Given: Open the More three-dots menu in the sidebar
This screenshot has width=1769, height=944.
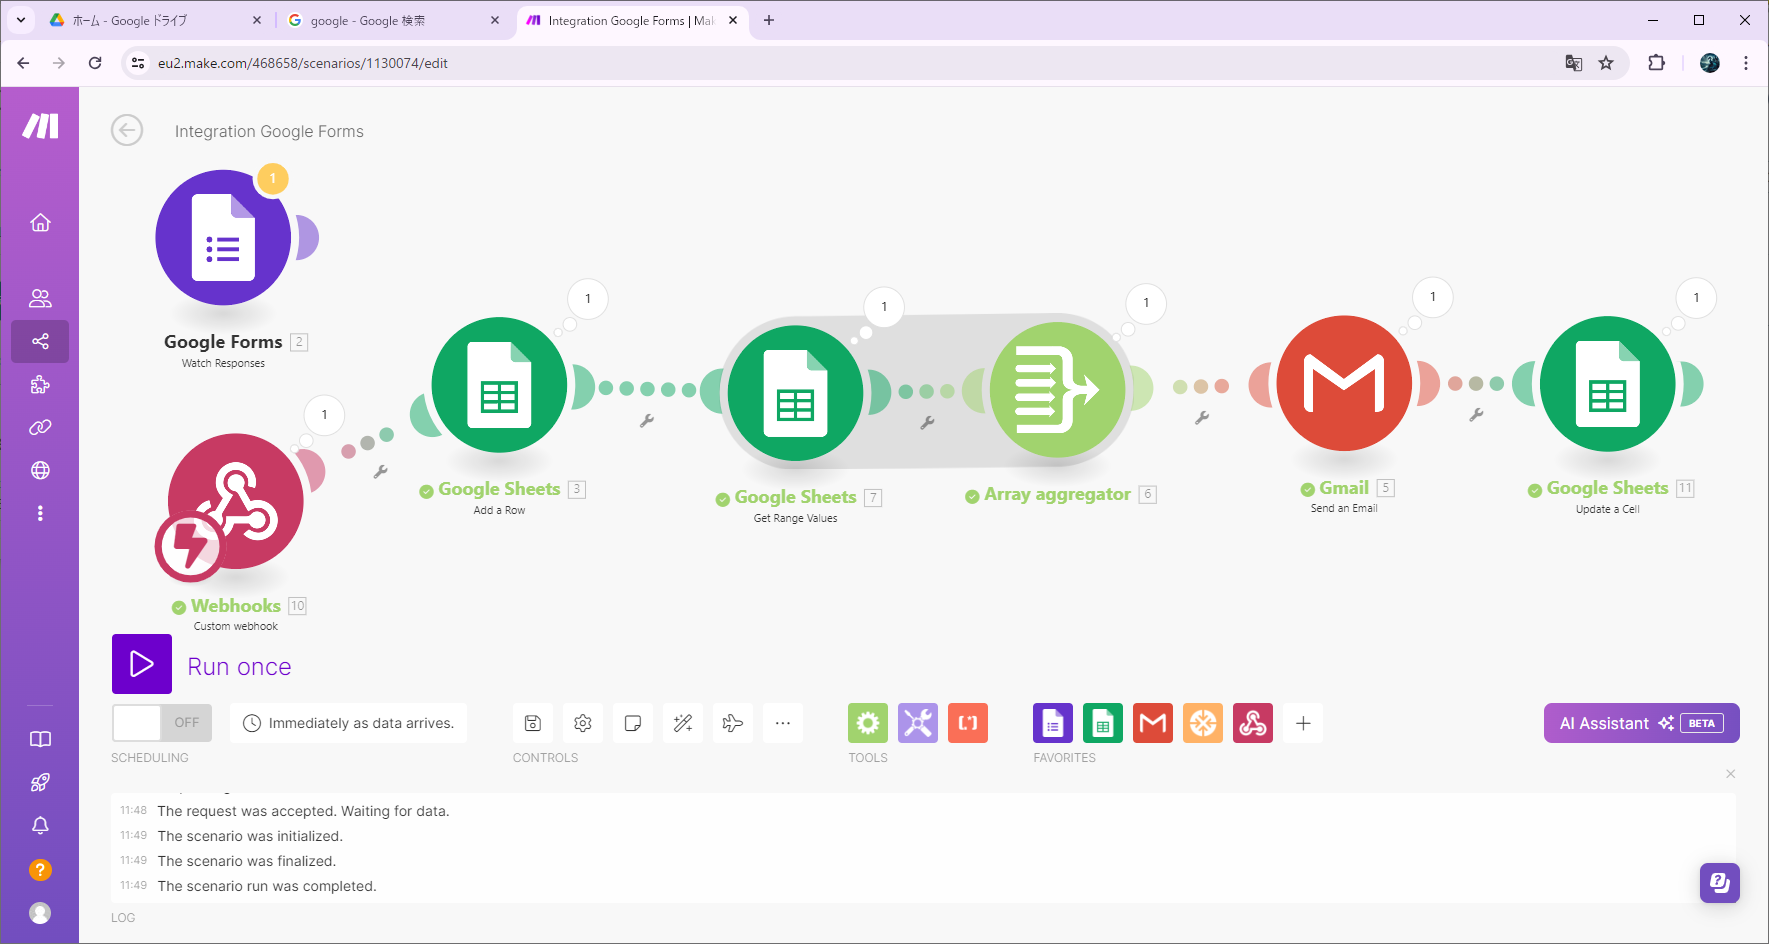Looking at the screenshot, I should [x=40, y=513].
